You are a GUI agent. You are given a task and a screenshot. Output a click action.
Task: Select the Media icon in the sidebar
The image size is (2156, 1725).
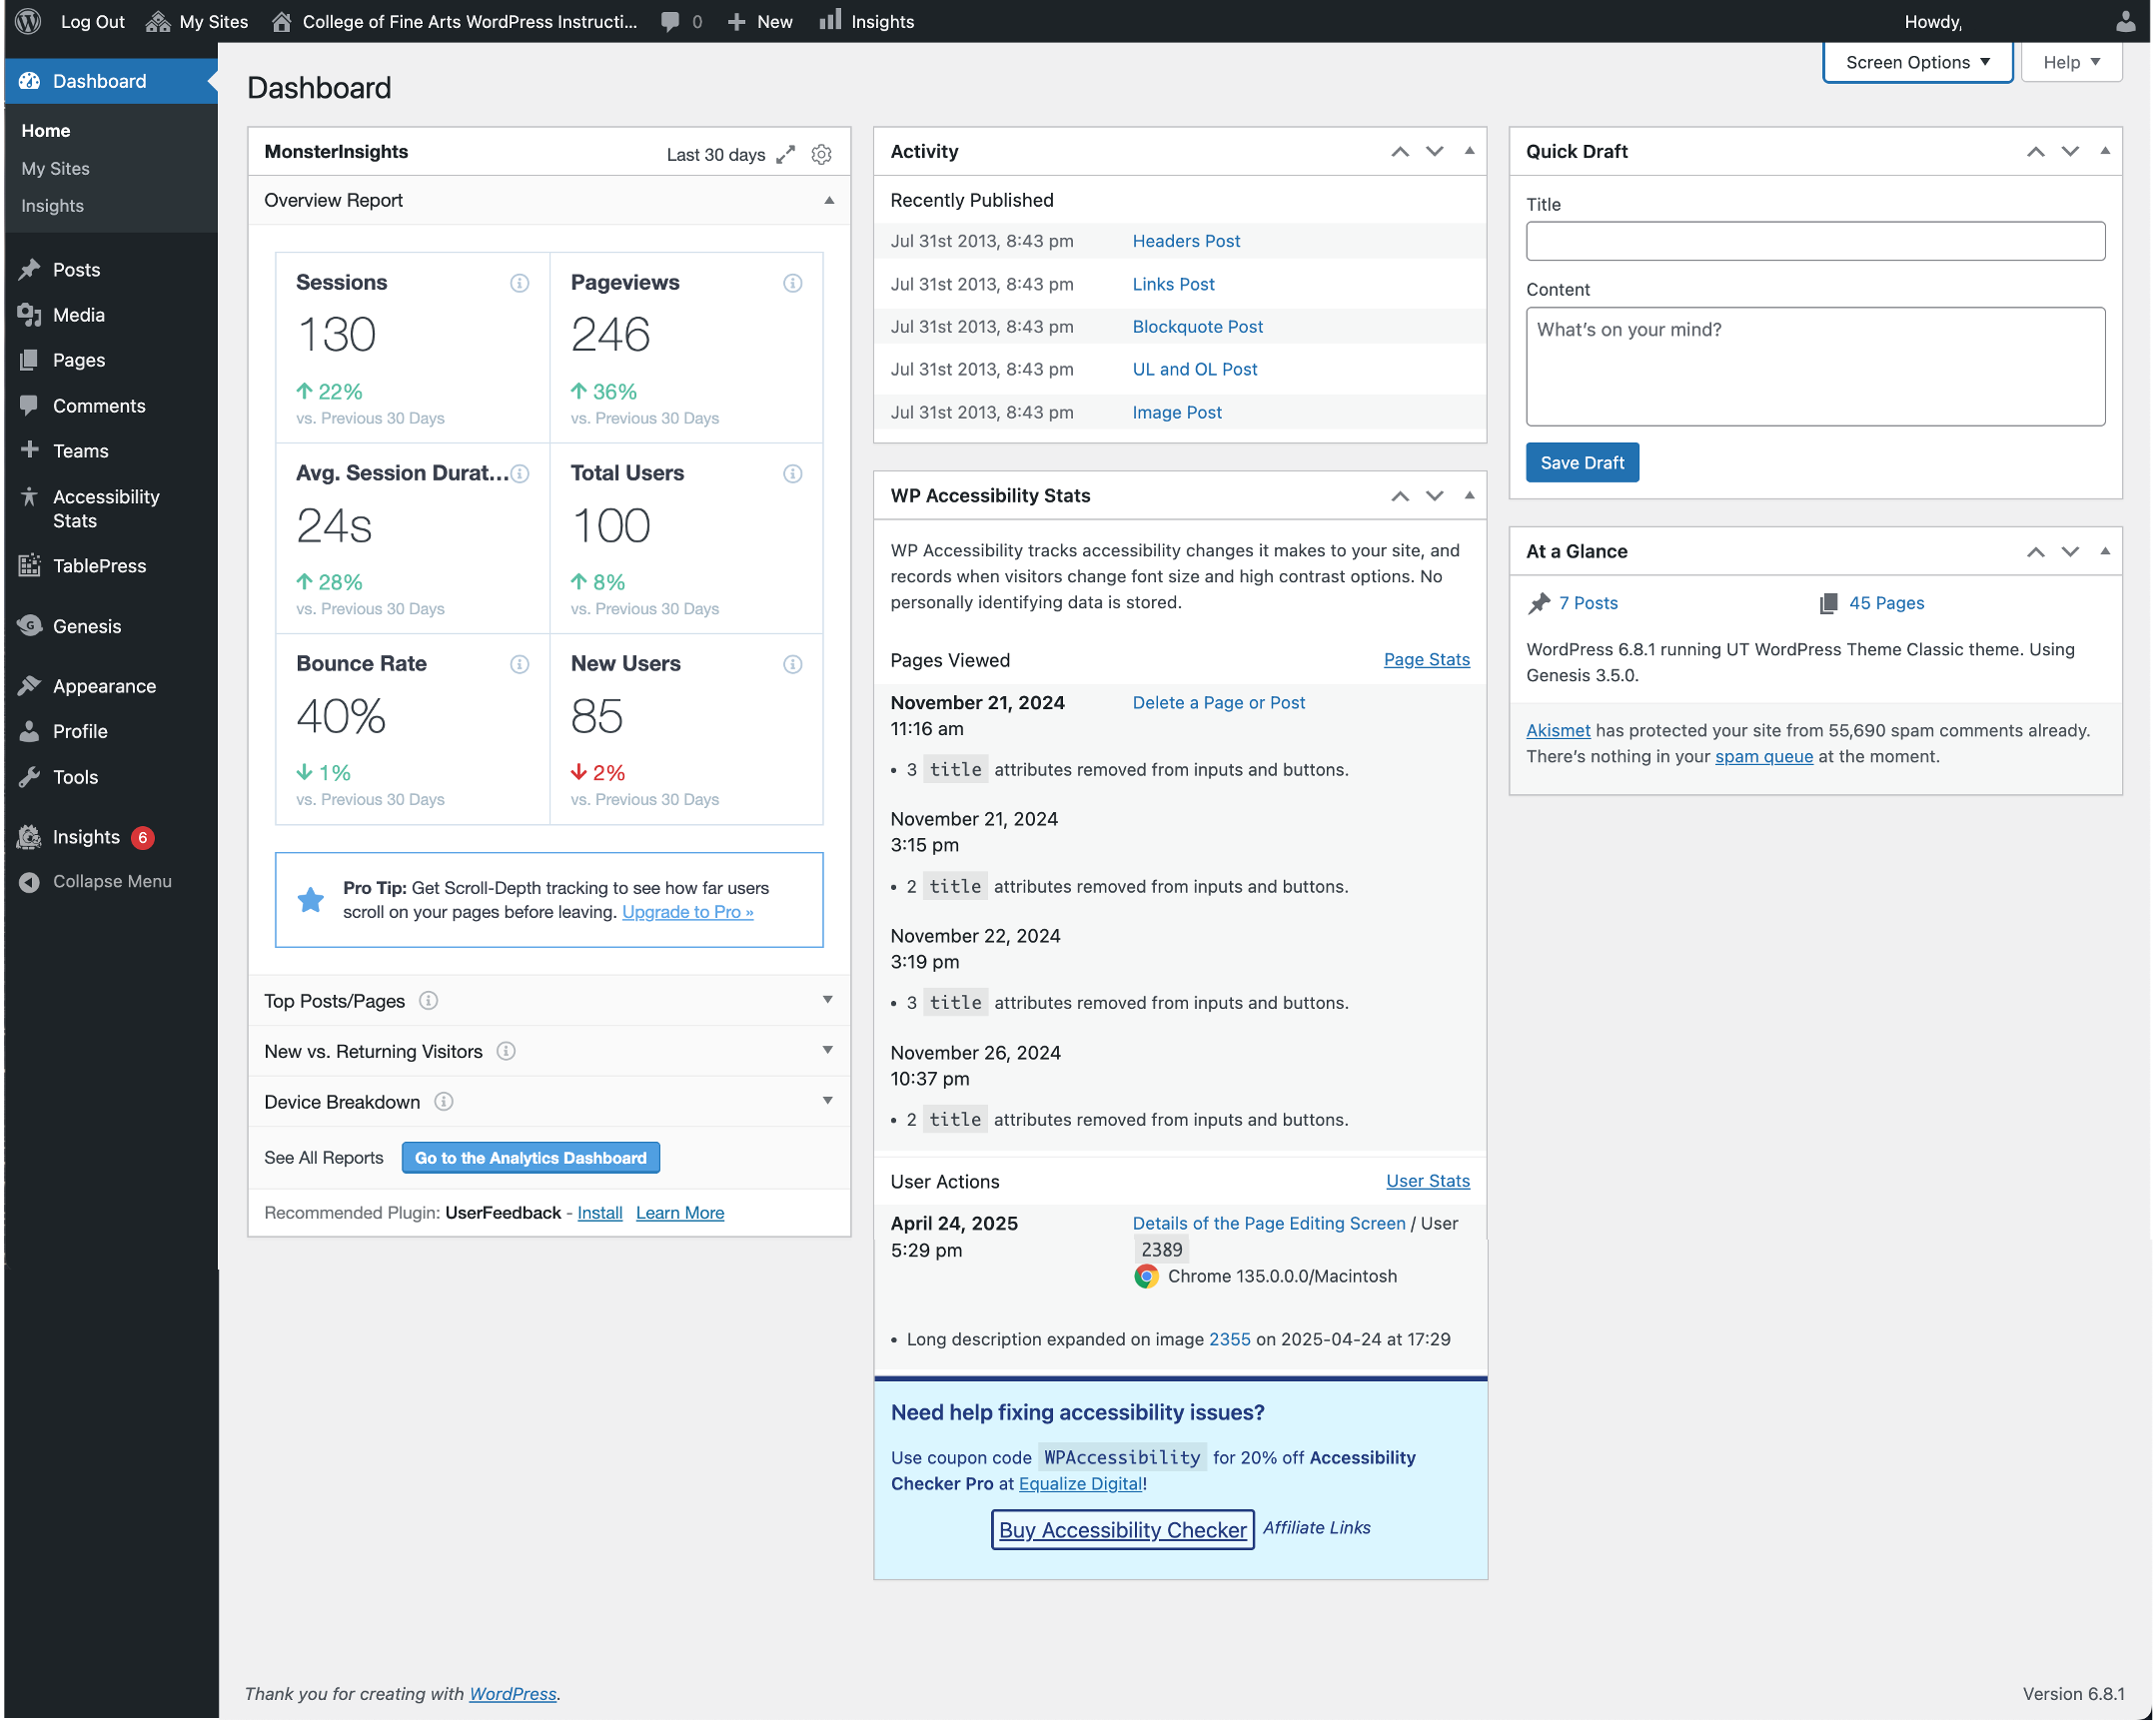[x=30, y=314]
